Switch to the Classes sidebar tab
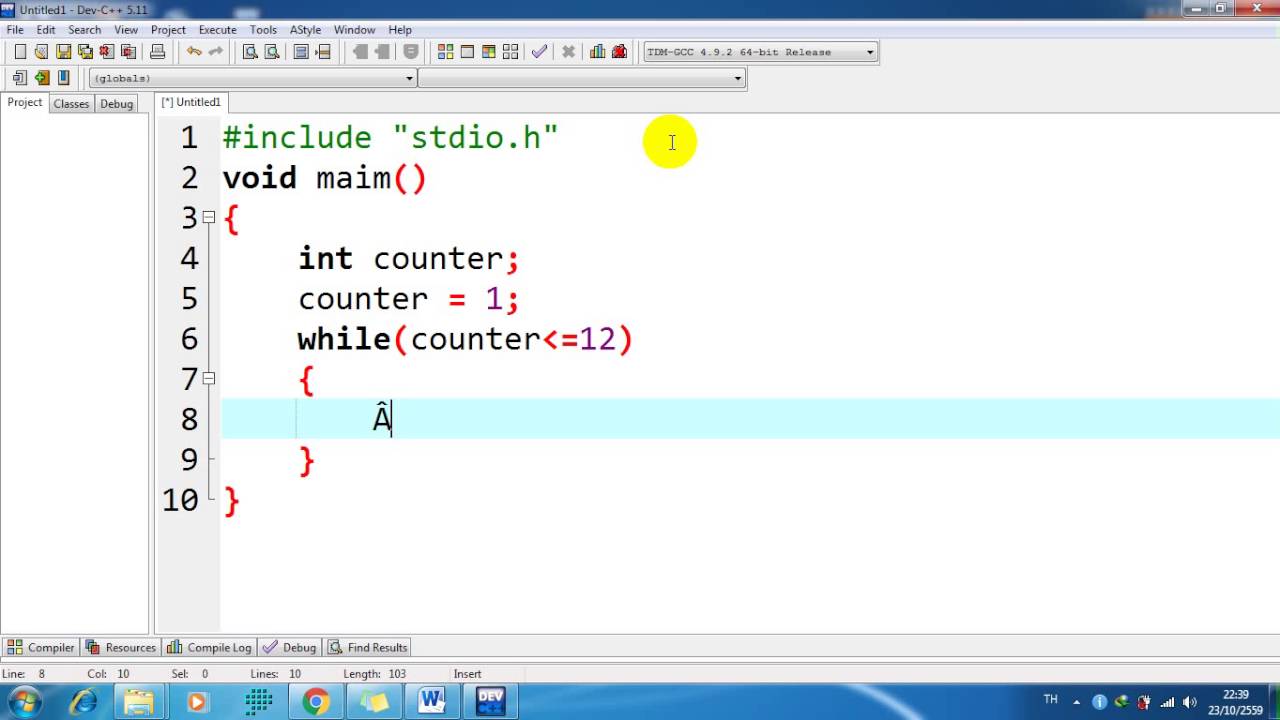The width and height of the screenshot is (1280, 720). pyautogui.click(x=71, y=104)
